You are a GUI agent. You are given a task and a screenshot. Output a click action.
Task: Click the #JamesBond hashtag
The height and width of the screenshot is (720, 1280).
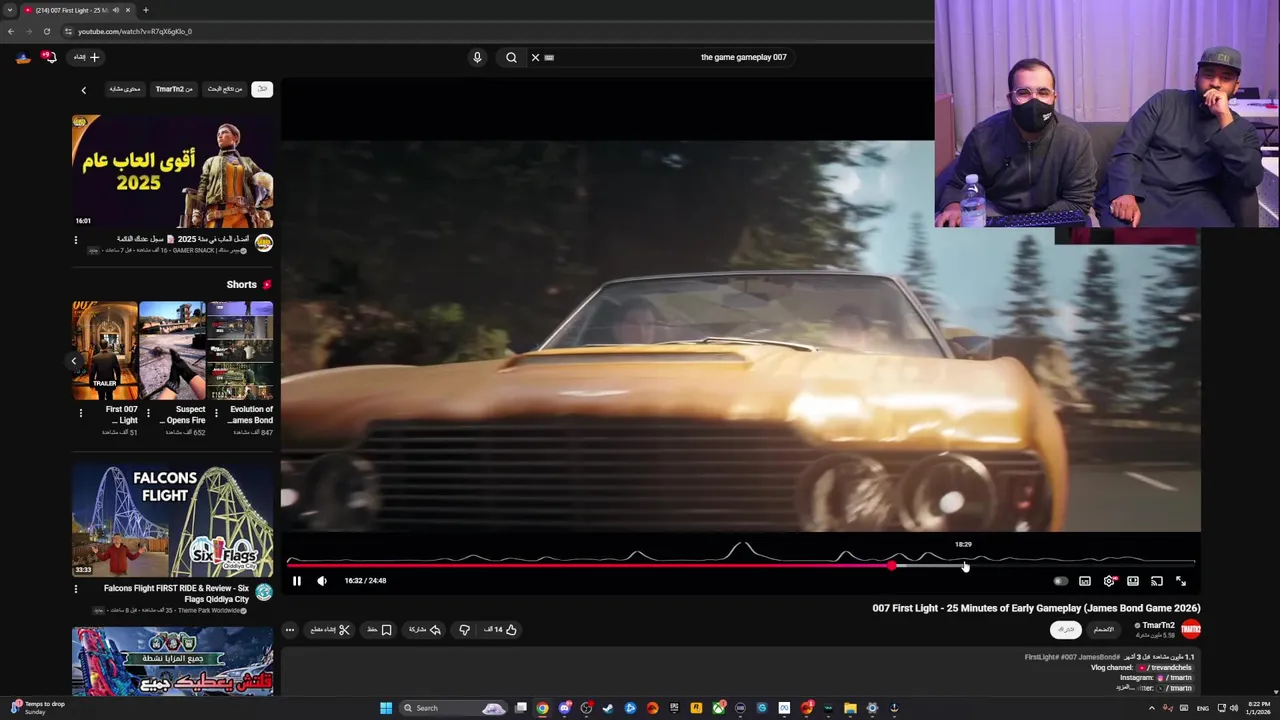click(1099, 657)
